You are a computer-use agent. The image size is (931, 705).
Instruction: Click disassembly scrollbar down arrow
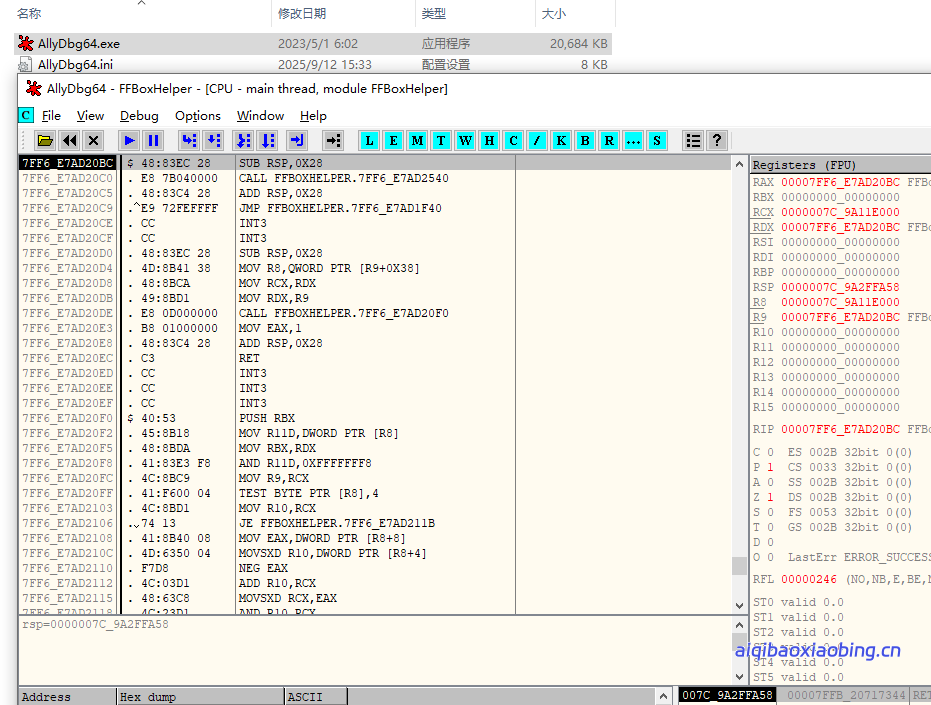pos(739,606)
